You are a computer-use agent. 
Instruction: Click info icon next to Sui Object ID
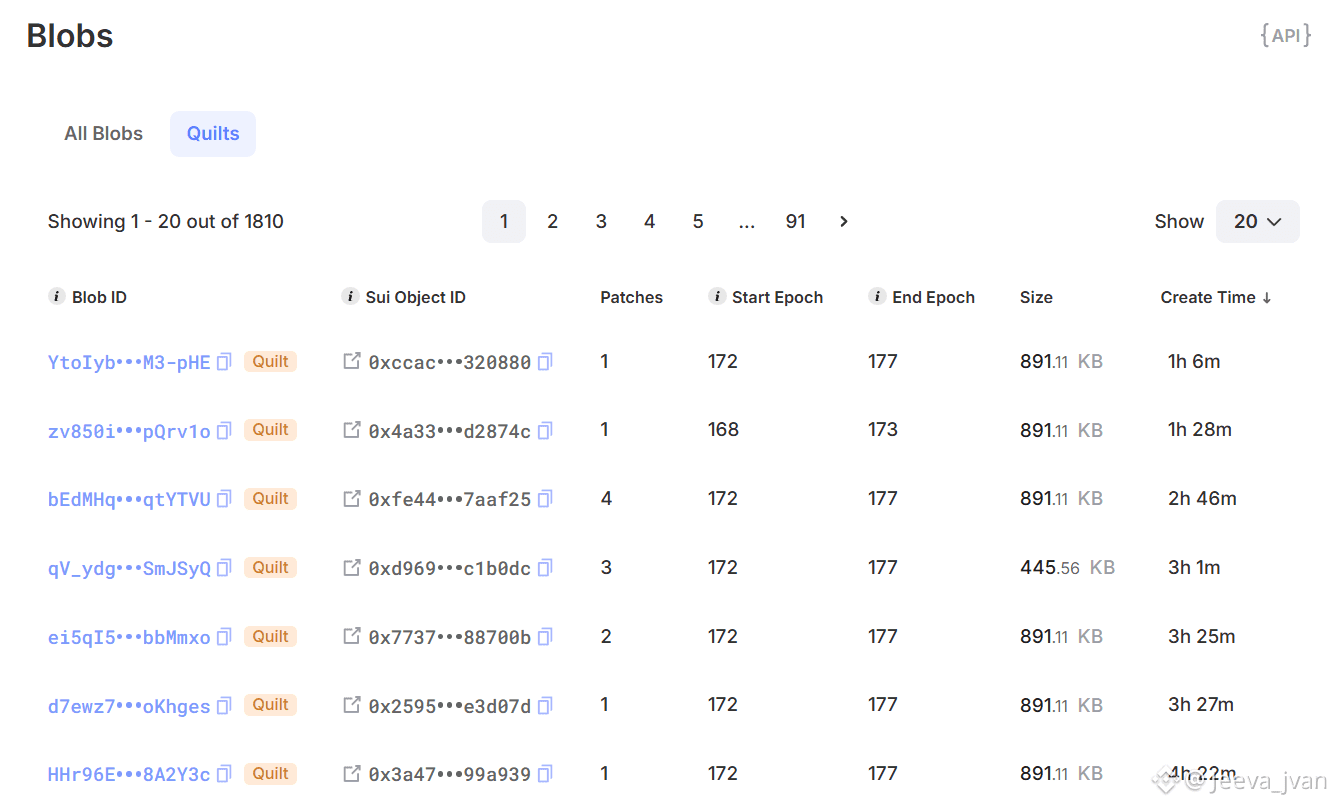[x=350, y=297]
